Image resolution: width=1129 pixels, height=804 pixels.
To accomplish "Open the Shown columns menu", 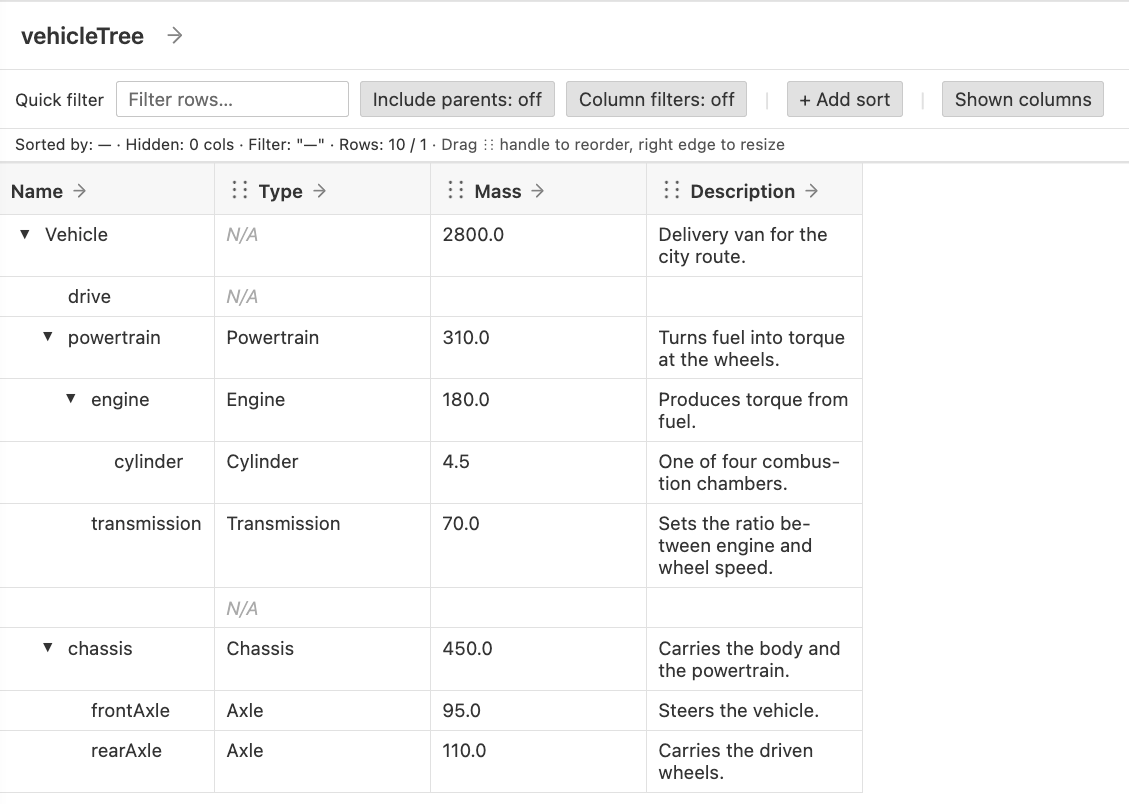I will click(1023, 99).
